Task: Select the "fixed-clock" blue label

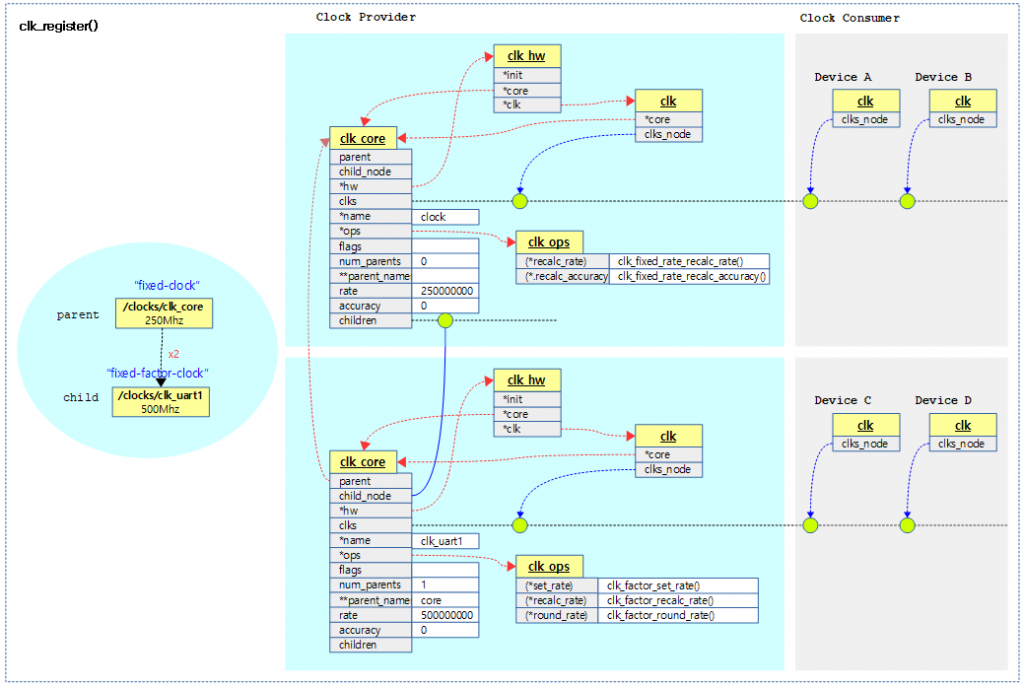Action: coord(167,285)
